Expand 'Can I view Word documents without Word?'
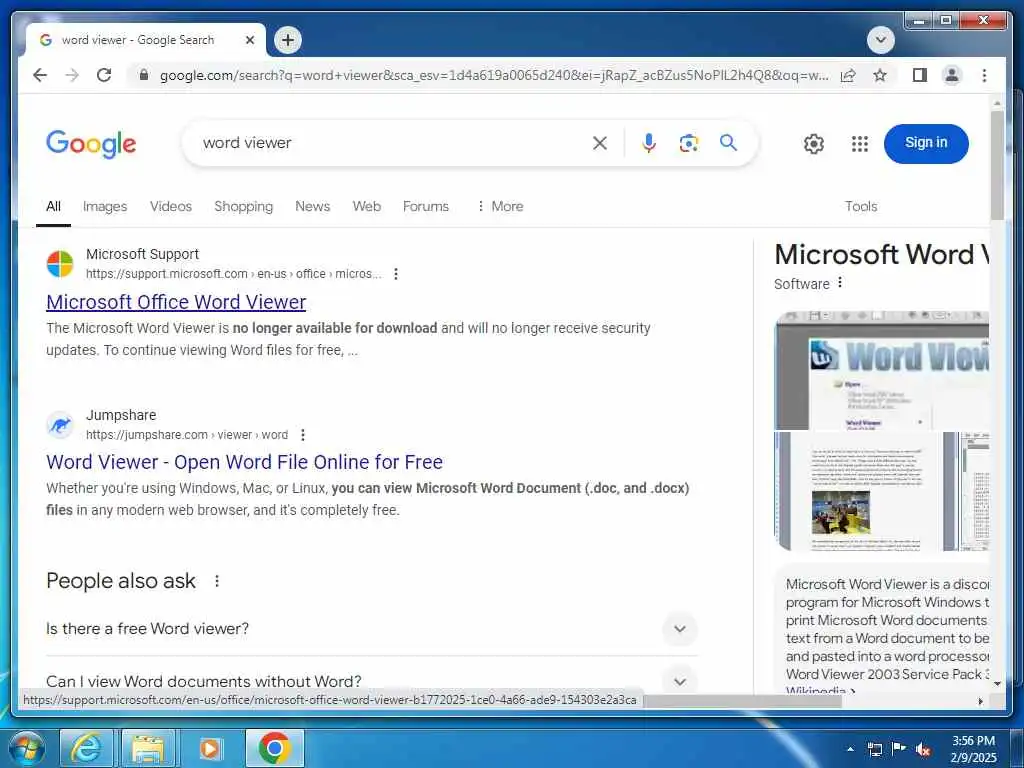The image size is (1024, 768). [372, 681]
